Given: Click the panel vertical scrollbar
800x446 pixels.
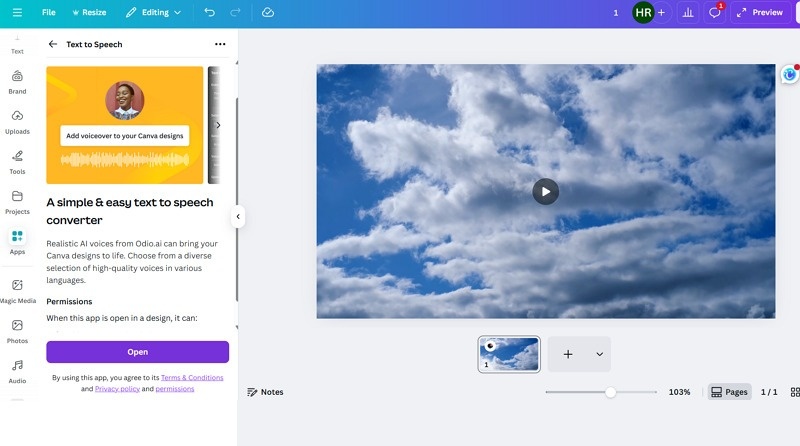Looking at the screenshot, I should [237, 199].
